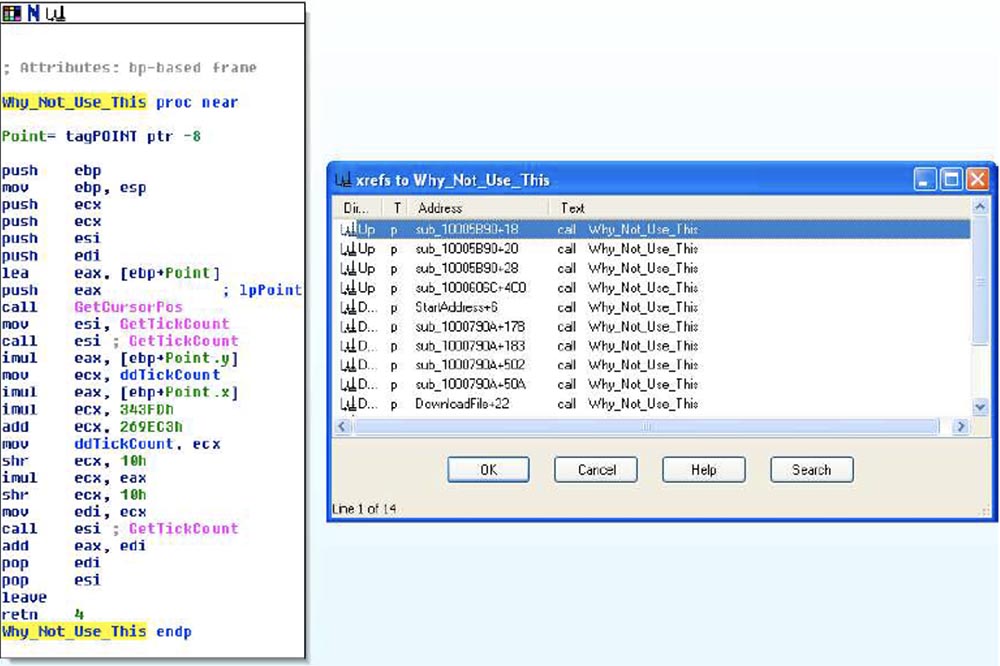This screenshot has width=1000, height=666.
Task: Click the blue N rename icon in node header
Action: point(33,13)
